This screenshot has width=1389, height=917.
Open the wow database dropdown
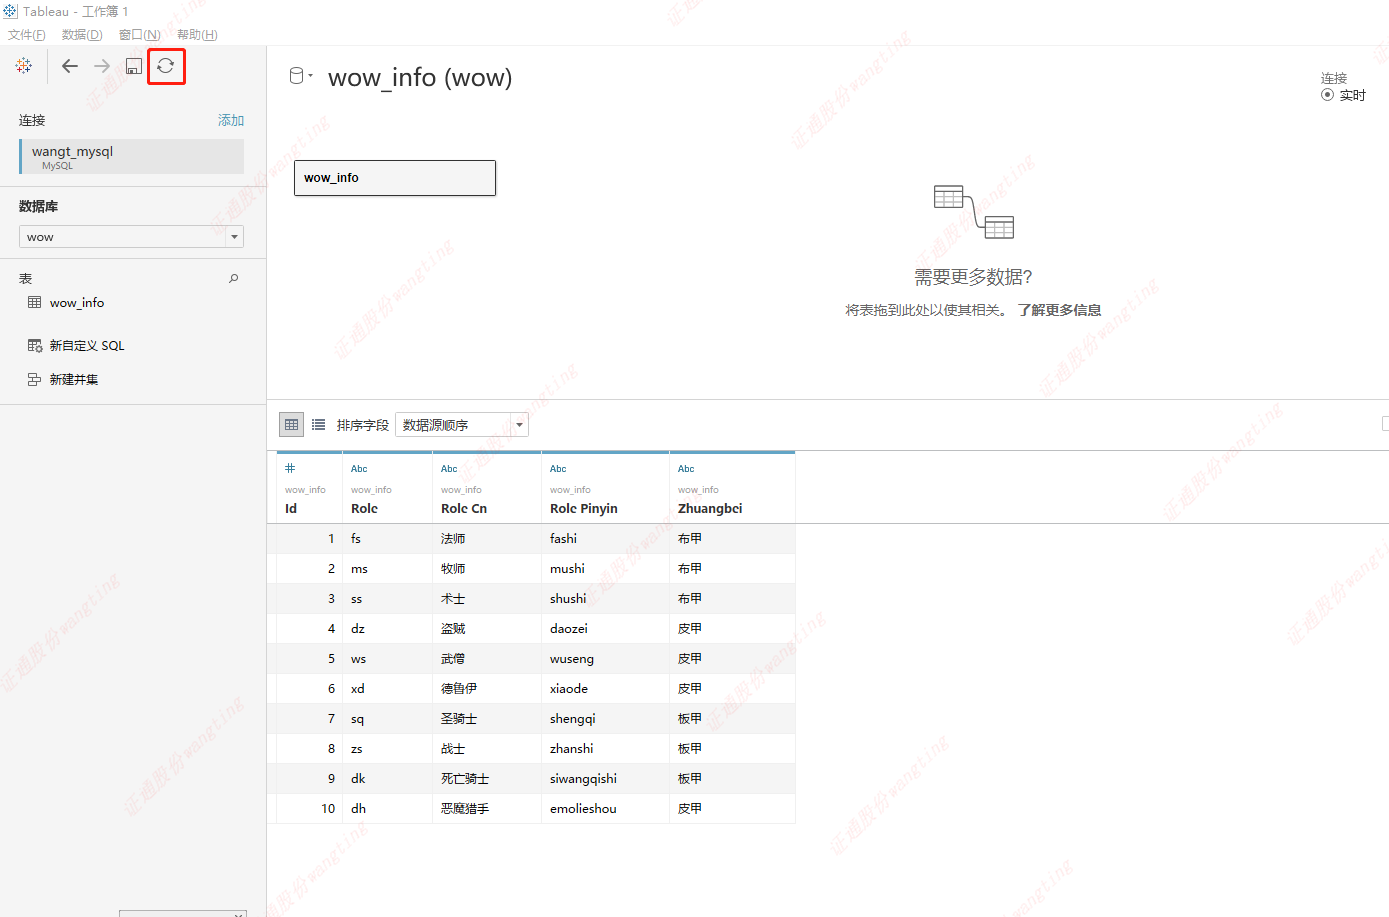pos(131,237)
